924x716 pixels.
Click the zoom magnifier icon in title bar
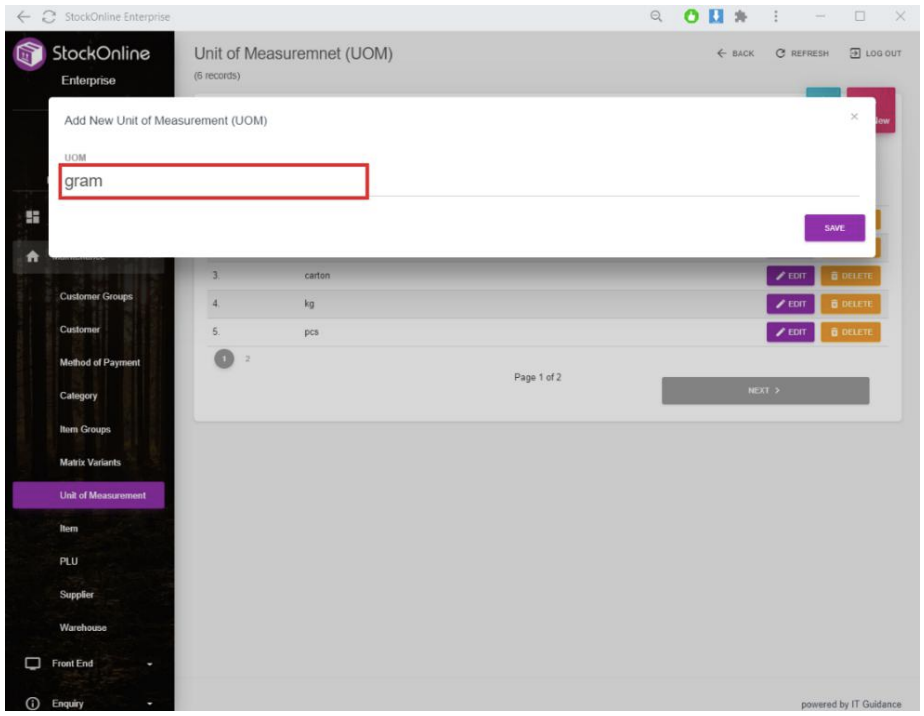pyautogui.click(x=657, y=17)
